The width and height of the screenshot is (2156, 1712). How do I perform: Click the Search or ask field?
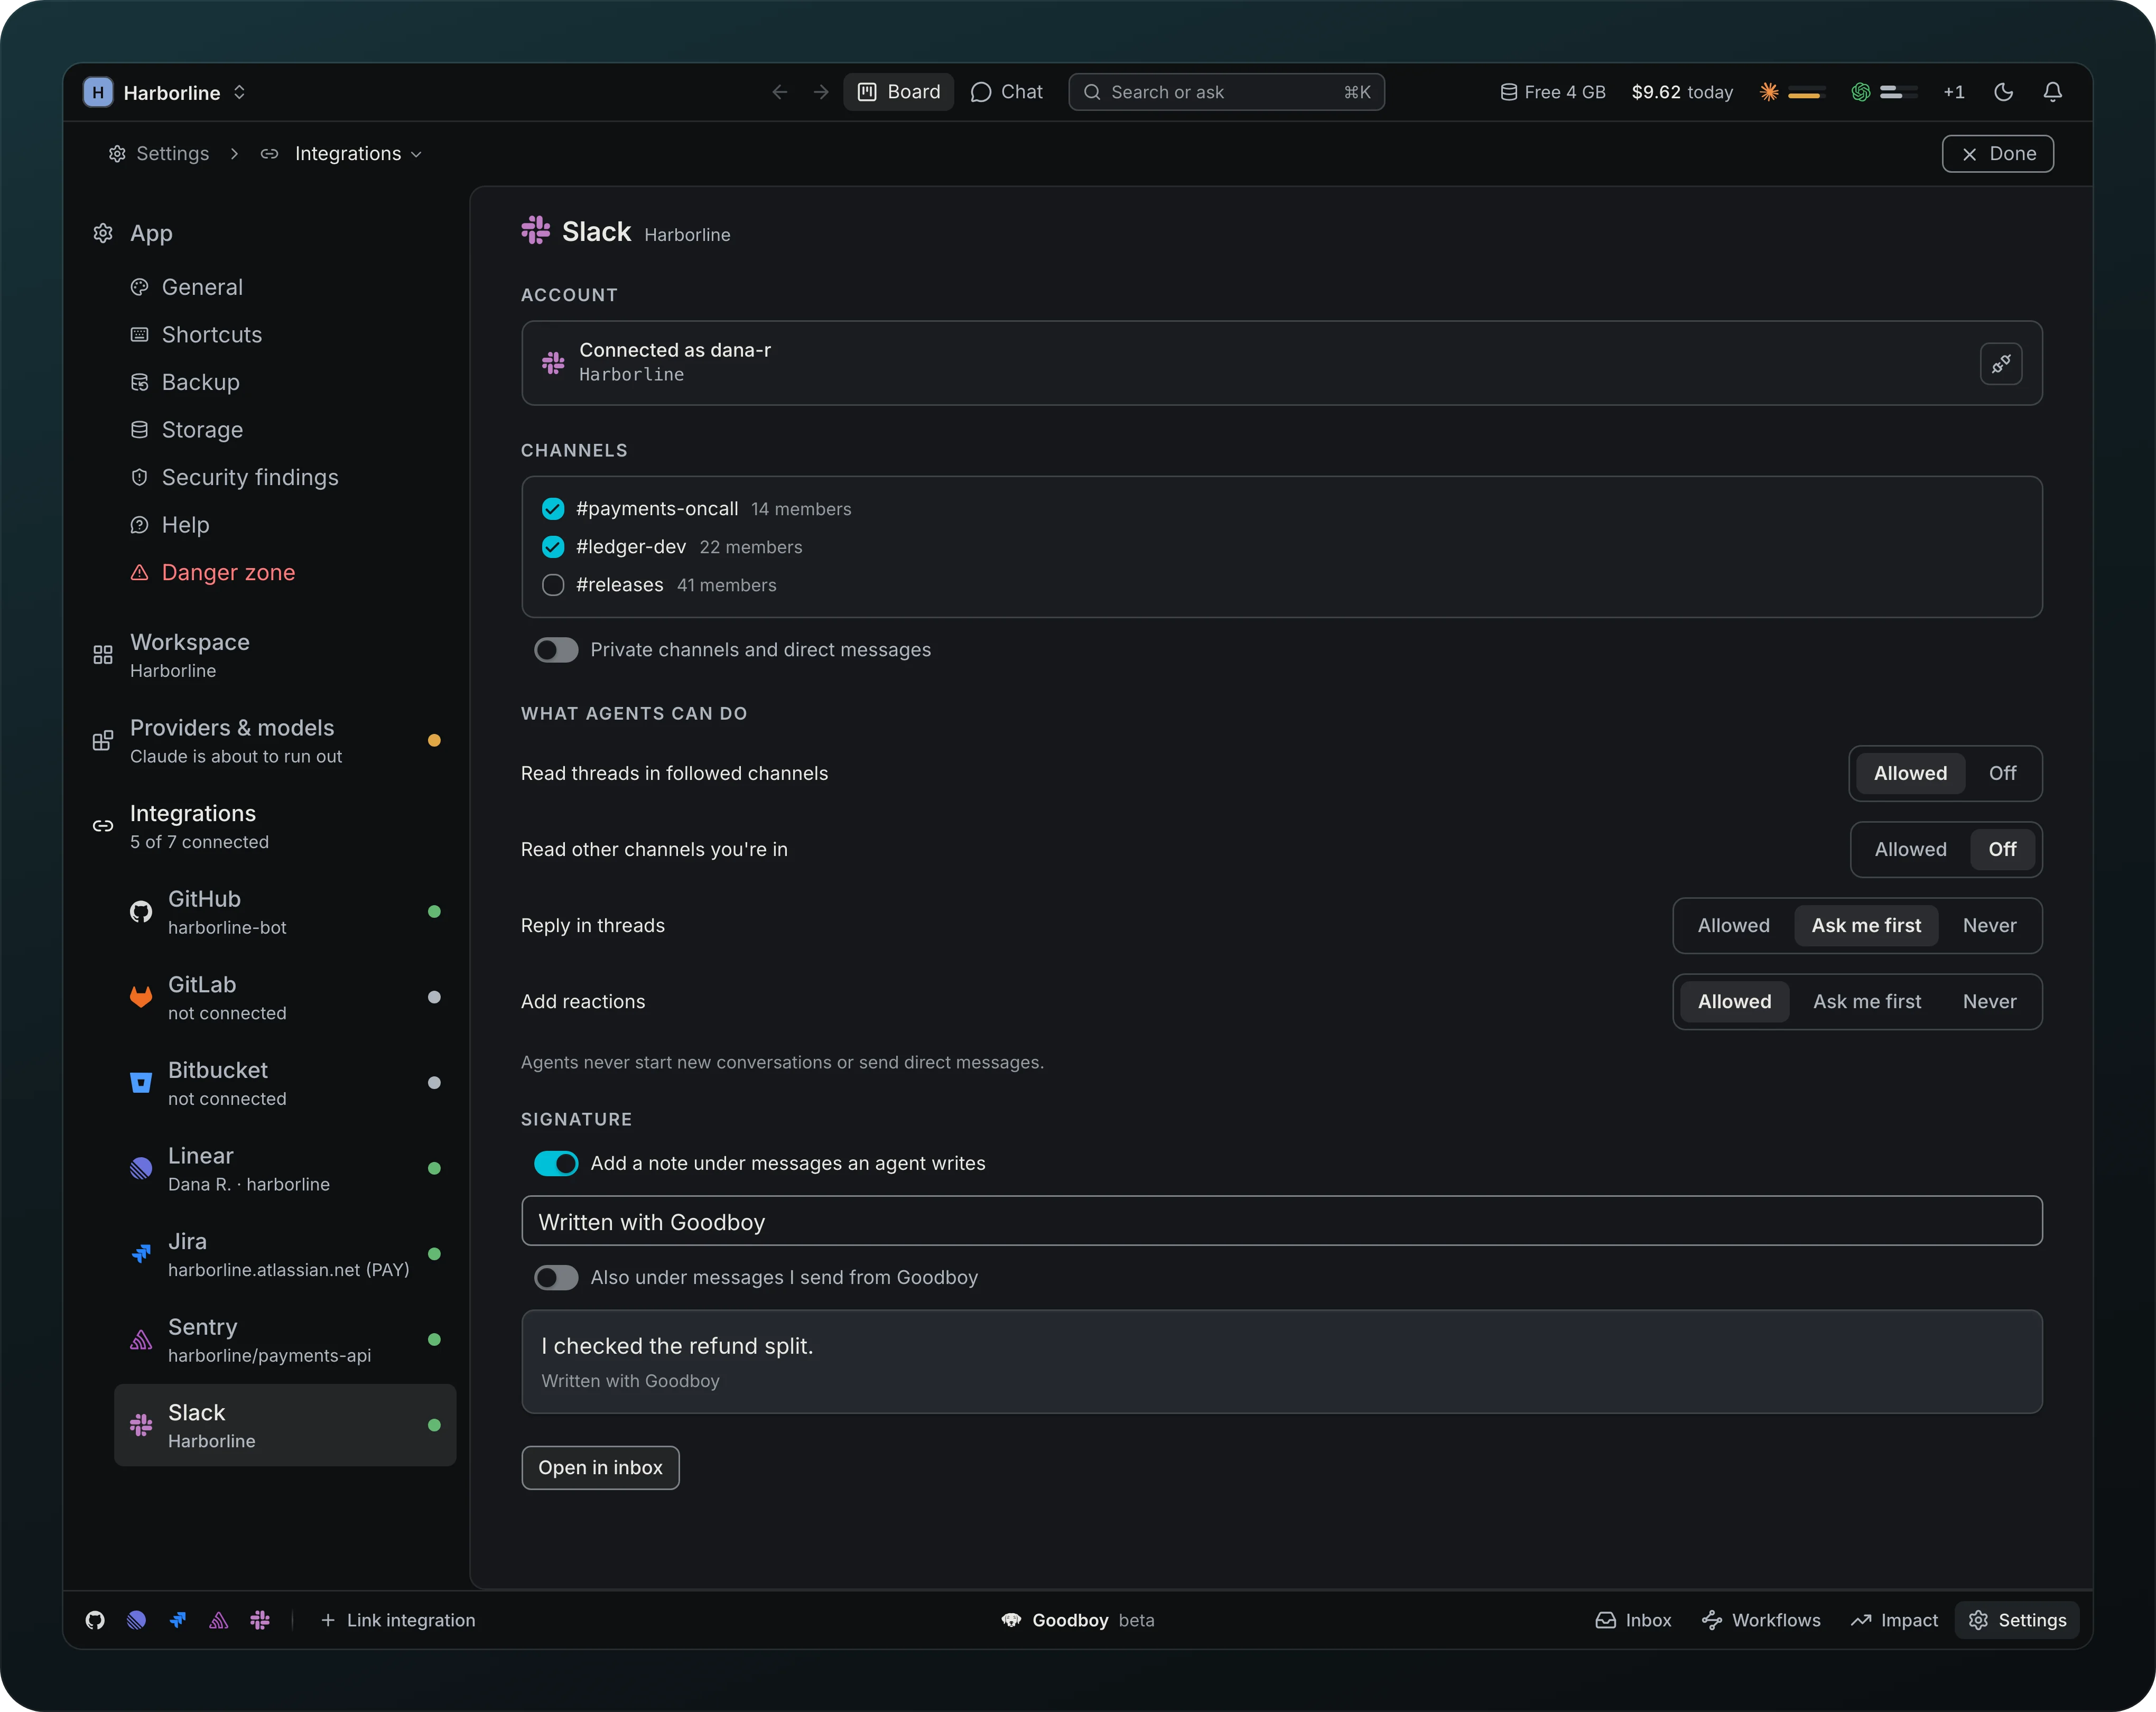tap(1226, 92)
